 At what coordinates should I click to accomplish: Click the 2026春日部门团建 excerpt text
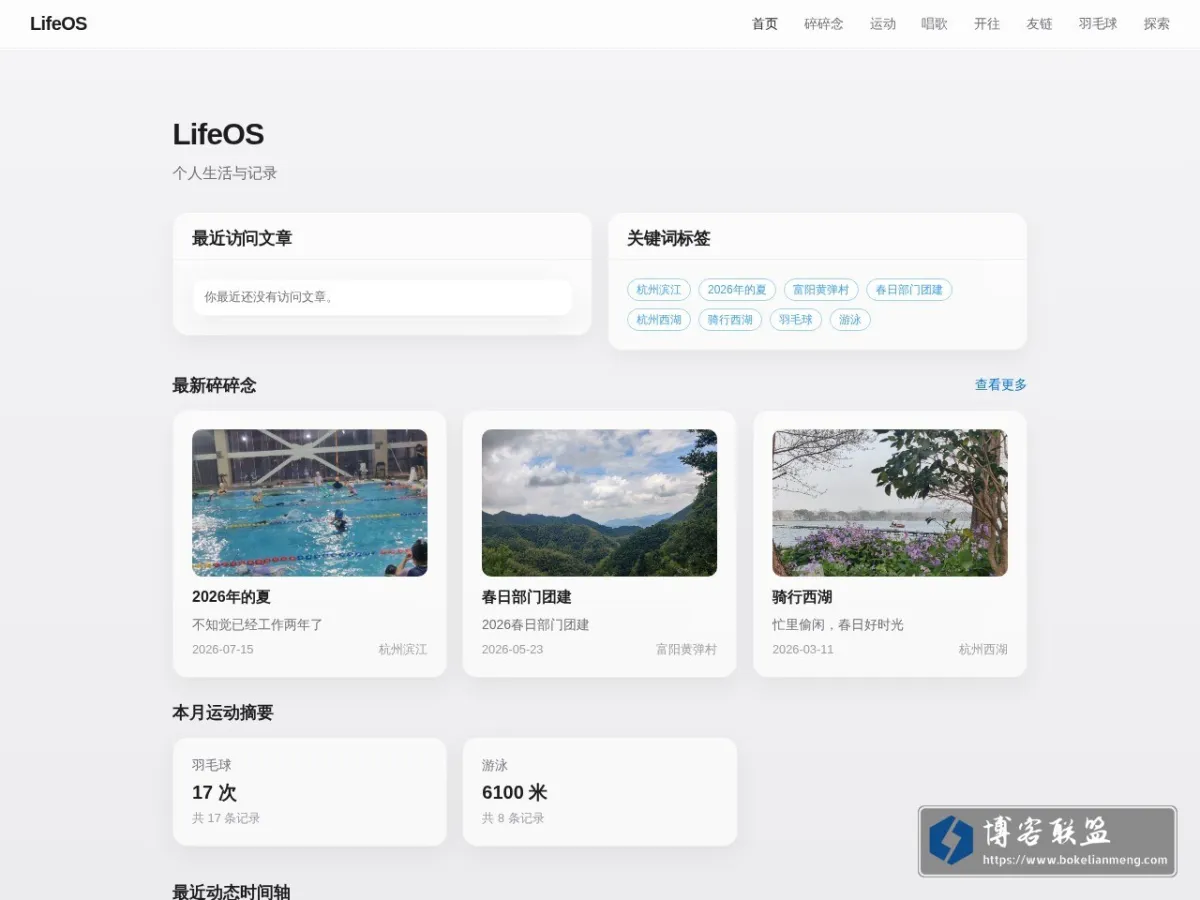(536, 625)
